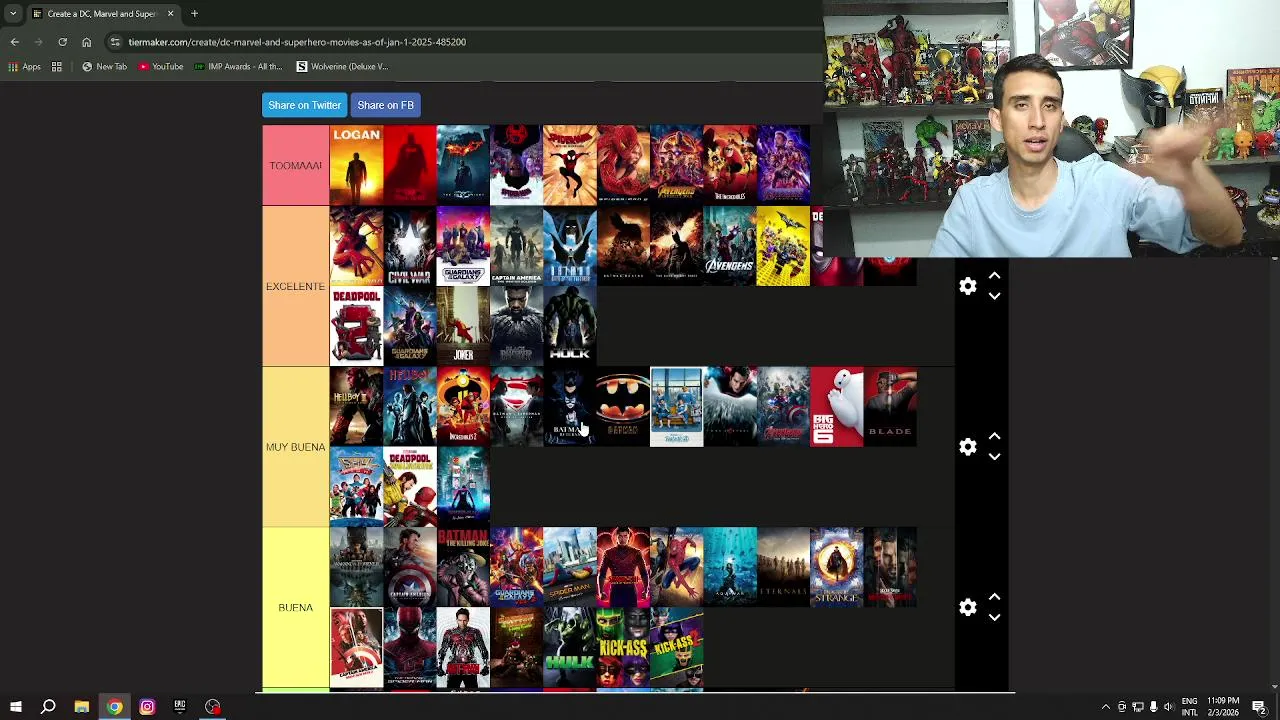Share the tier list on FB
This screenshot has width=1280, height=720.
pyautogui.click(x=385, y=105)
